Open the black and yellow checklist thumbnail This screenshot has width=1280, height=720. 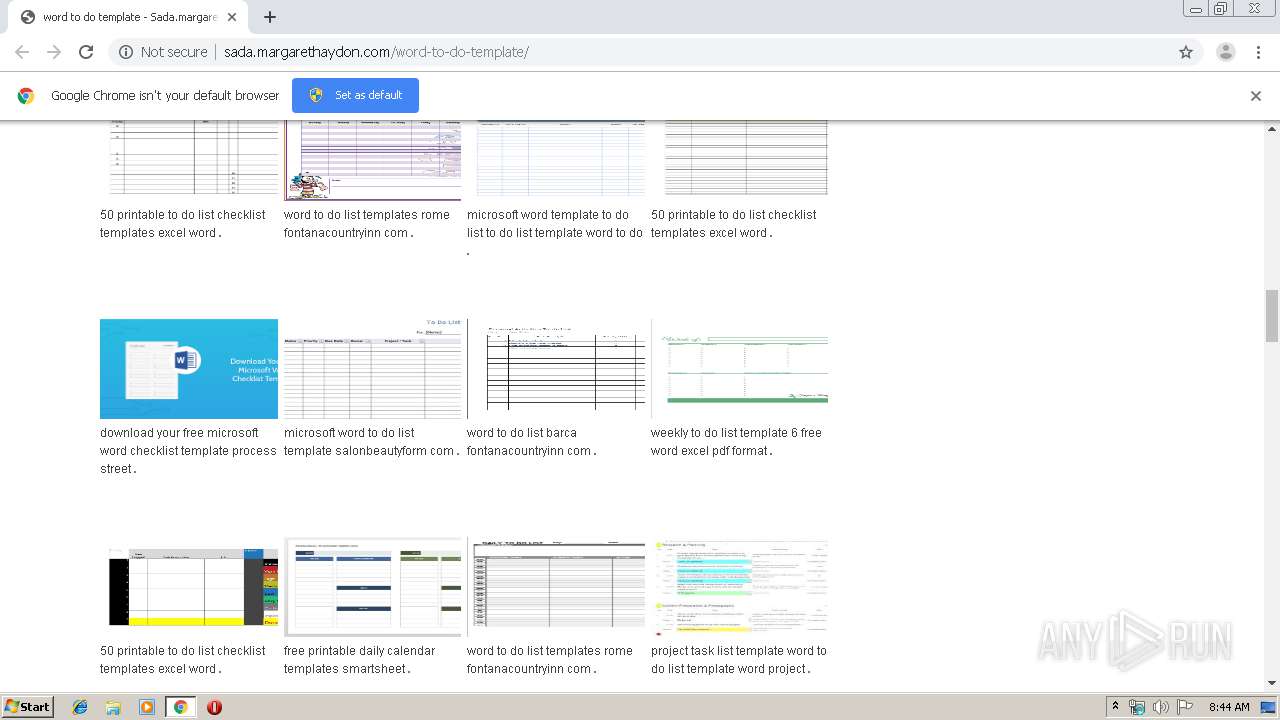coord(189,587)
